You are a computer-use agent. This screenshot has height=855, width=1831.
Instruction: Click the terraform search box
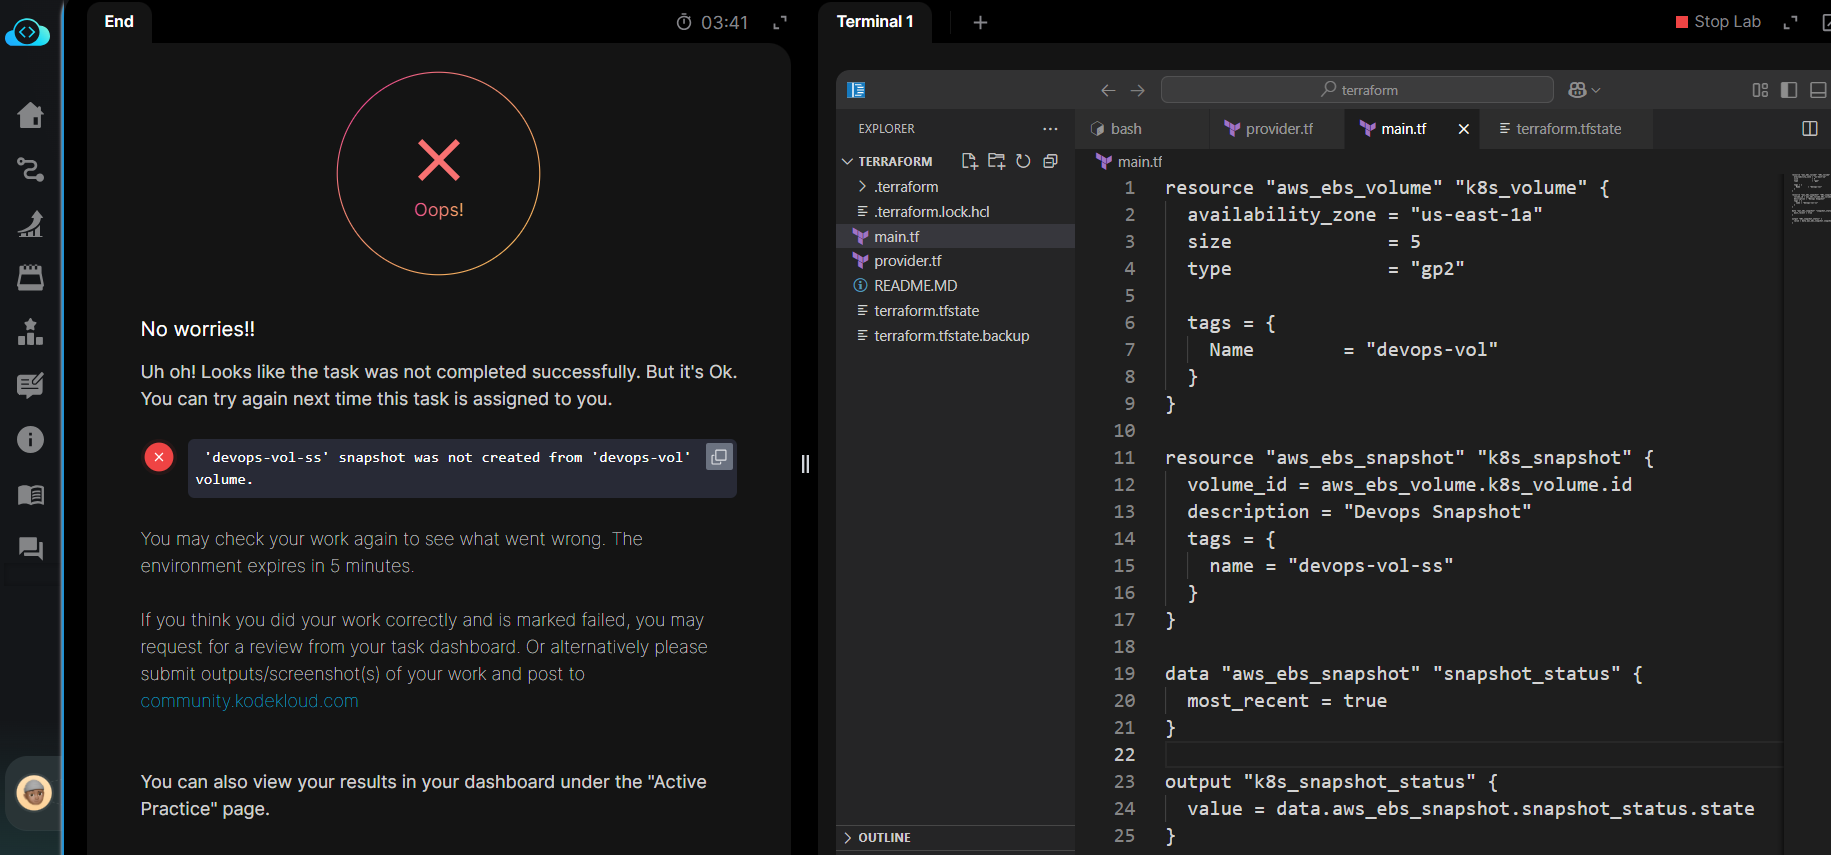pyautogui.click(x=1357, y=90)
